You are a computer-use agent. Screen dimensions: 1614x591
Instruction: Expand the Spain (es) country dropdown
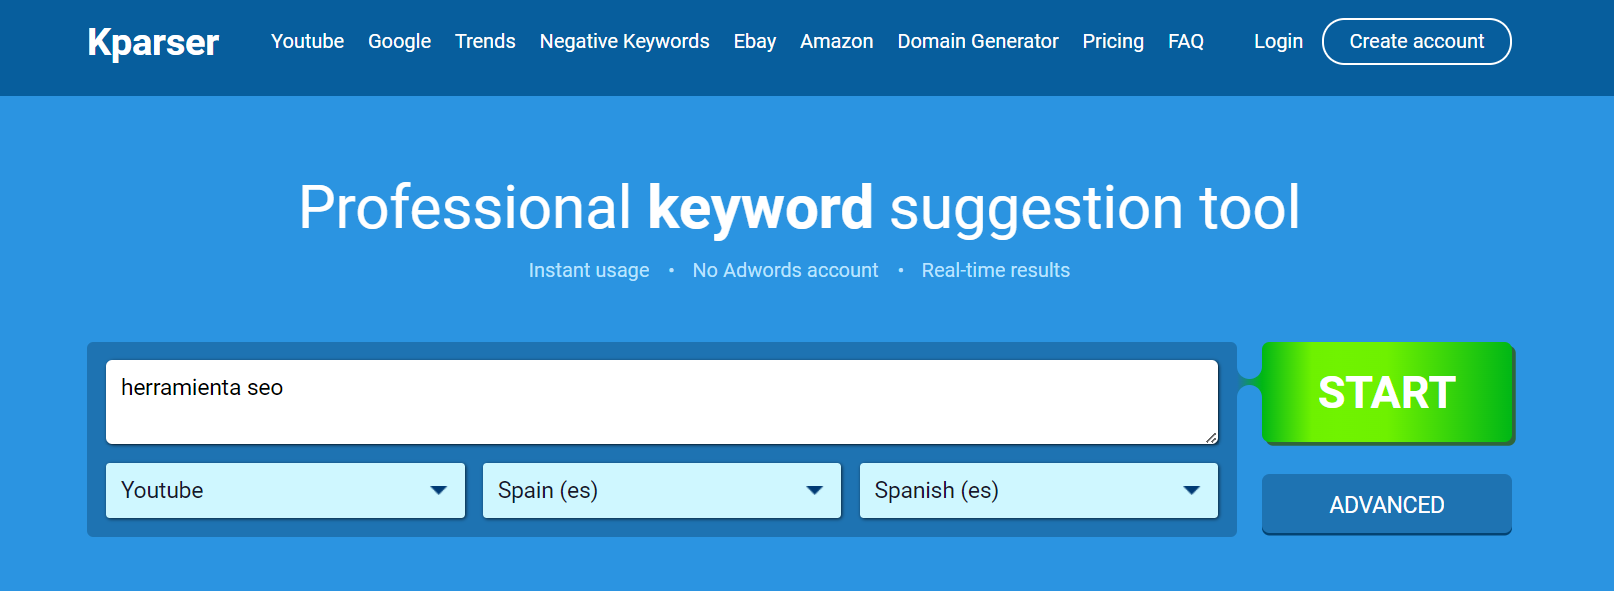[661, 490]
